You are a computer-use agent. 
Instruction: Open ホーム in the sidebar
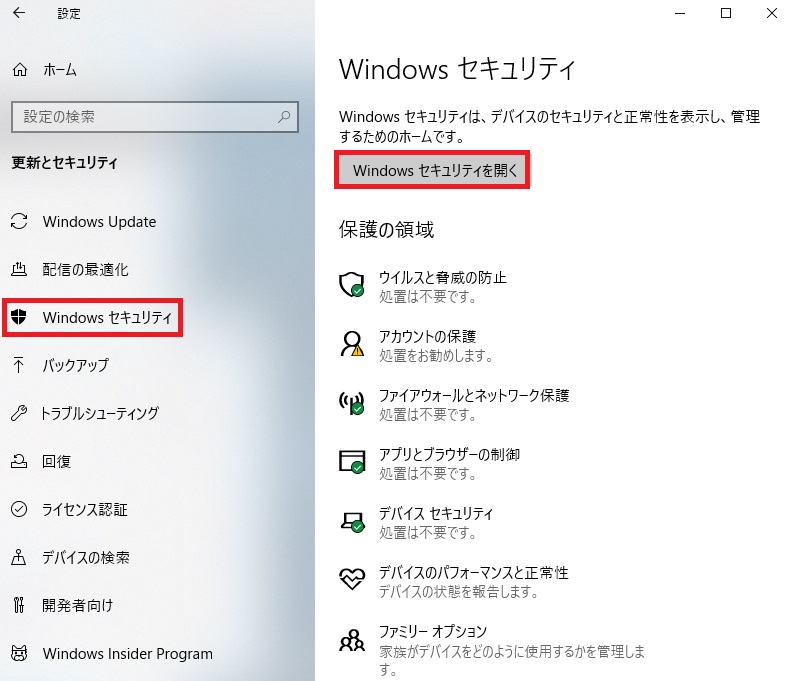(x=59, y=70)
